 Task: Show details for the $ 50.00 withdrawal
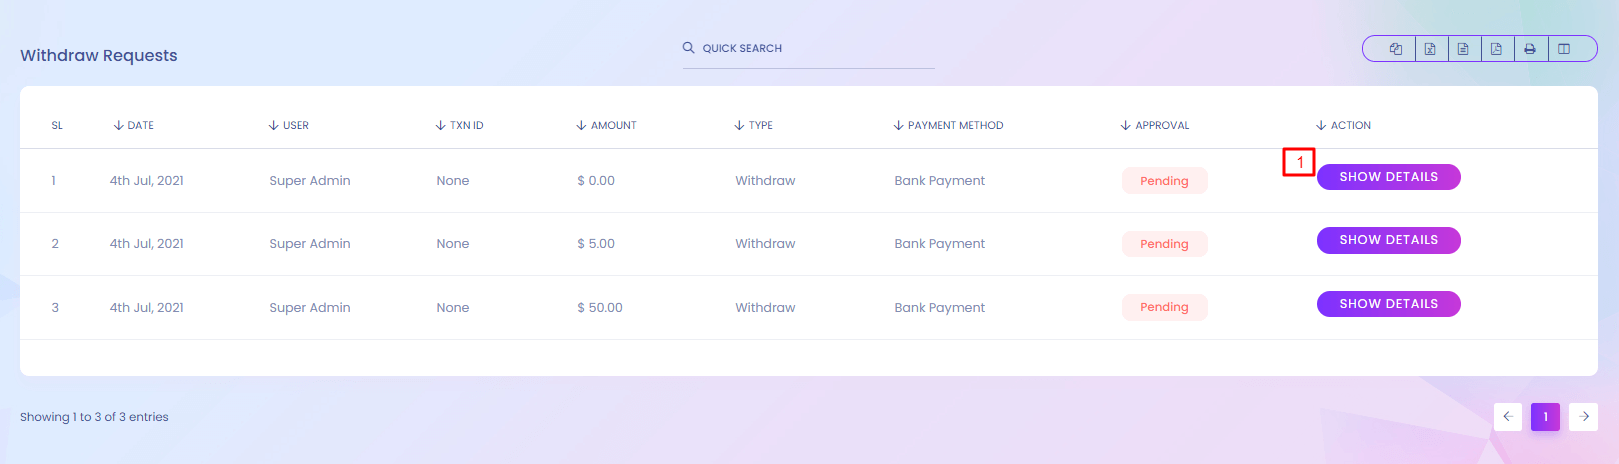pyautogui.click(x=1388, y=304)
